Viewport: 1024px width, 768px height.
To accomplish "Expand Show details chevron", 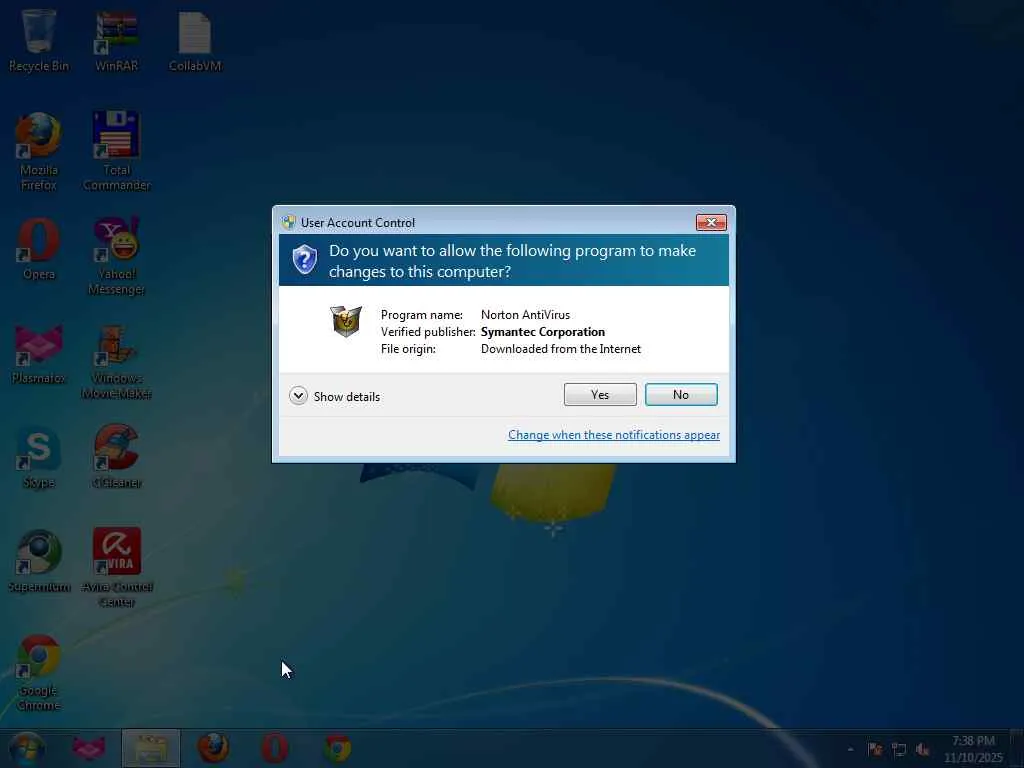I will [x=298, y=396].
